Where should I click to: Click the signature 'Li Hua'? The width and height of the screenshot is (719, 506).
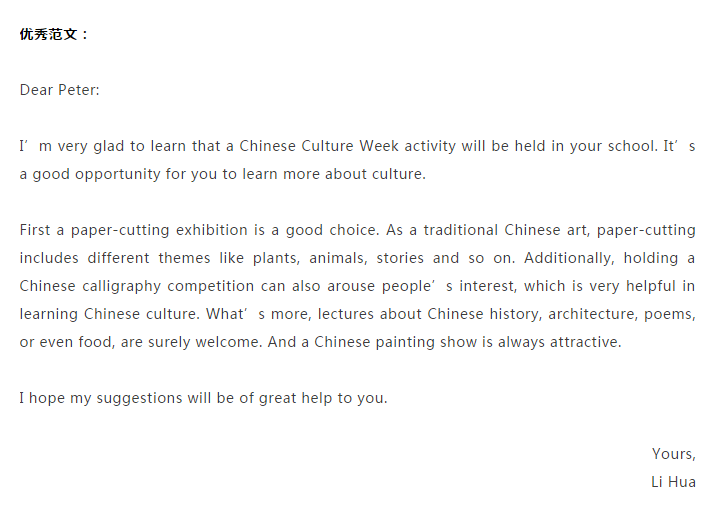[x=673, y=482]
